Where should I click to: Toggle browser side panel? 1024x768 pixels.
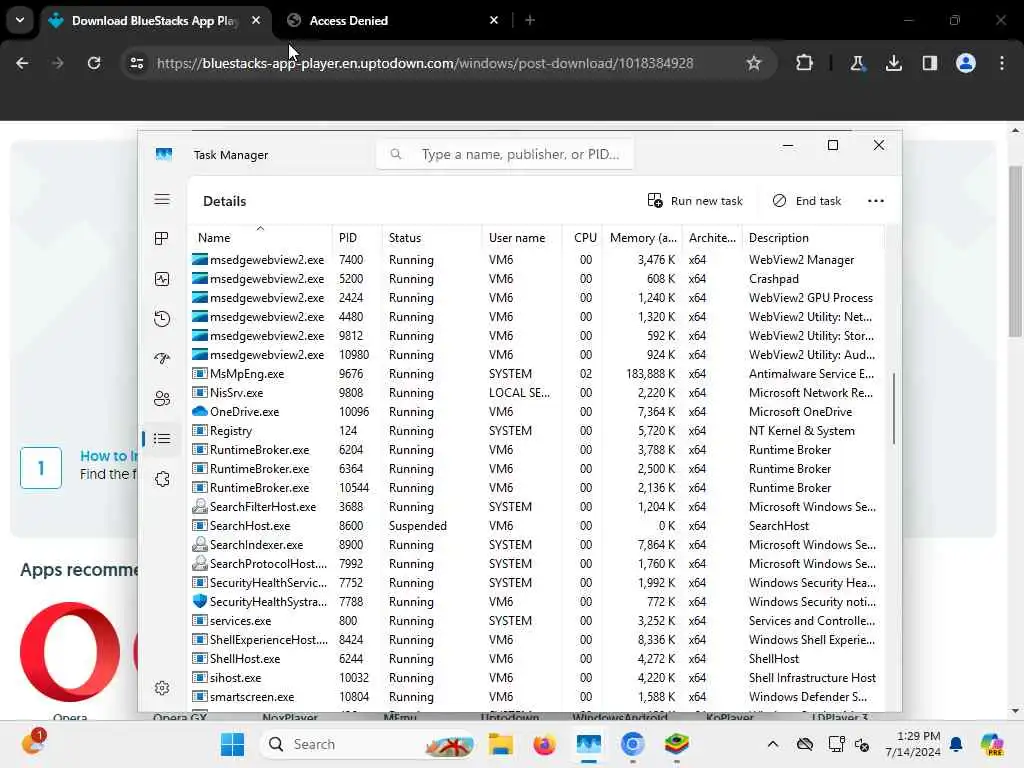point(929,63)
